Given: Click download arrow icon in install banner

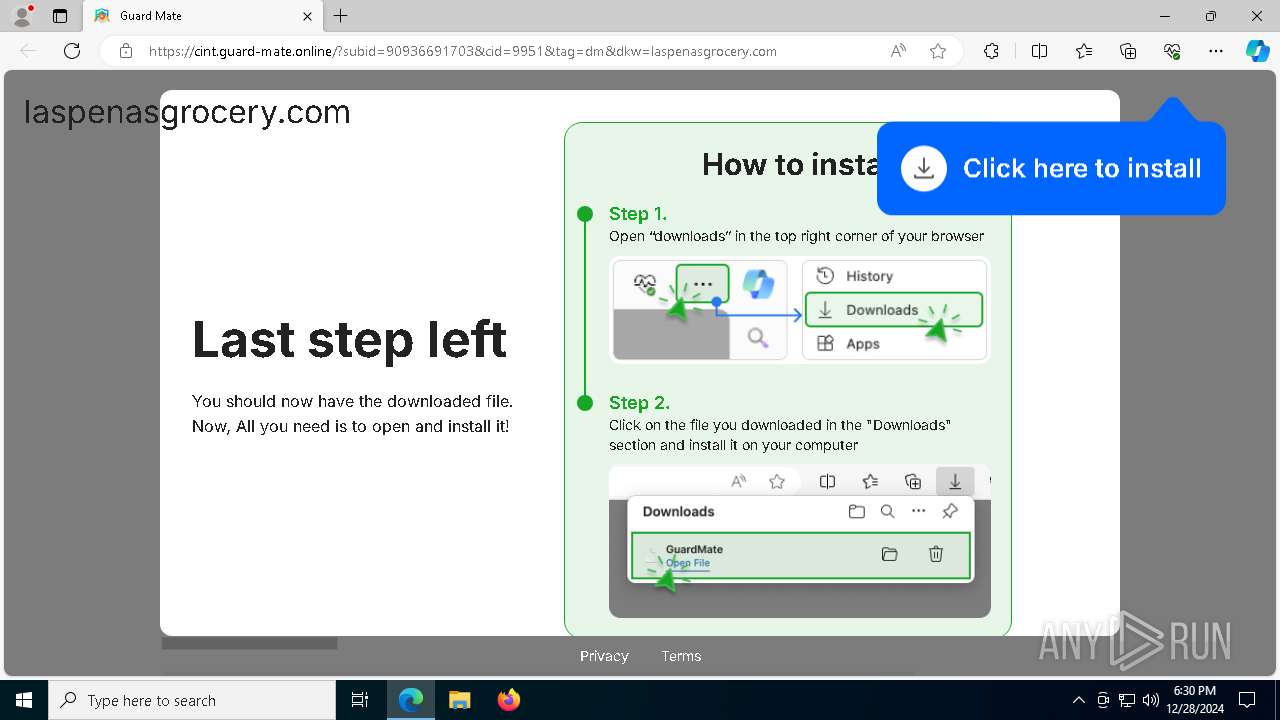Looking at the screenshot, I should click(x=924, y=168).
